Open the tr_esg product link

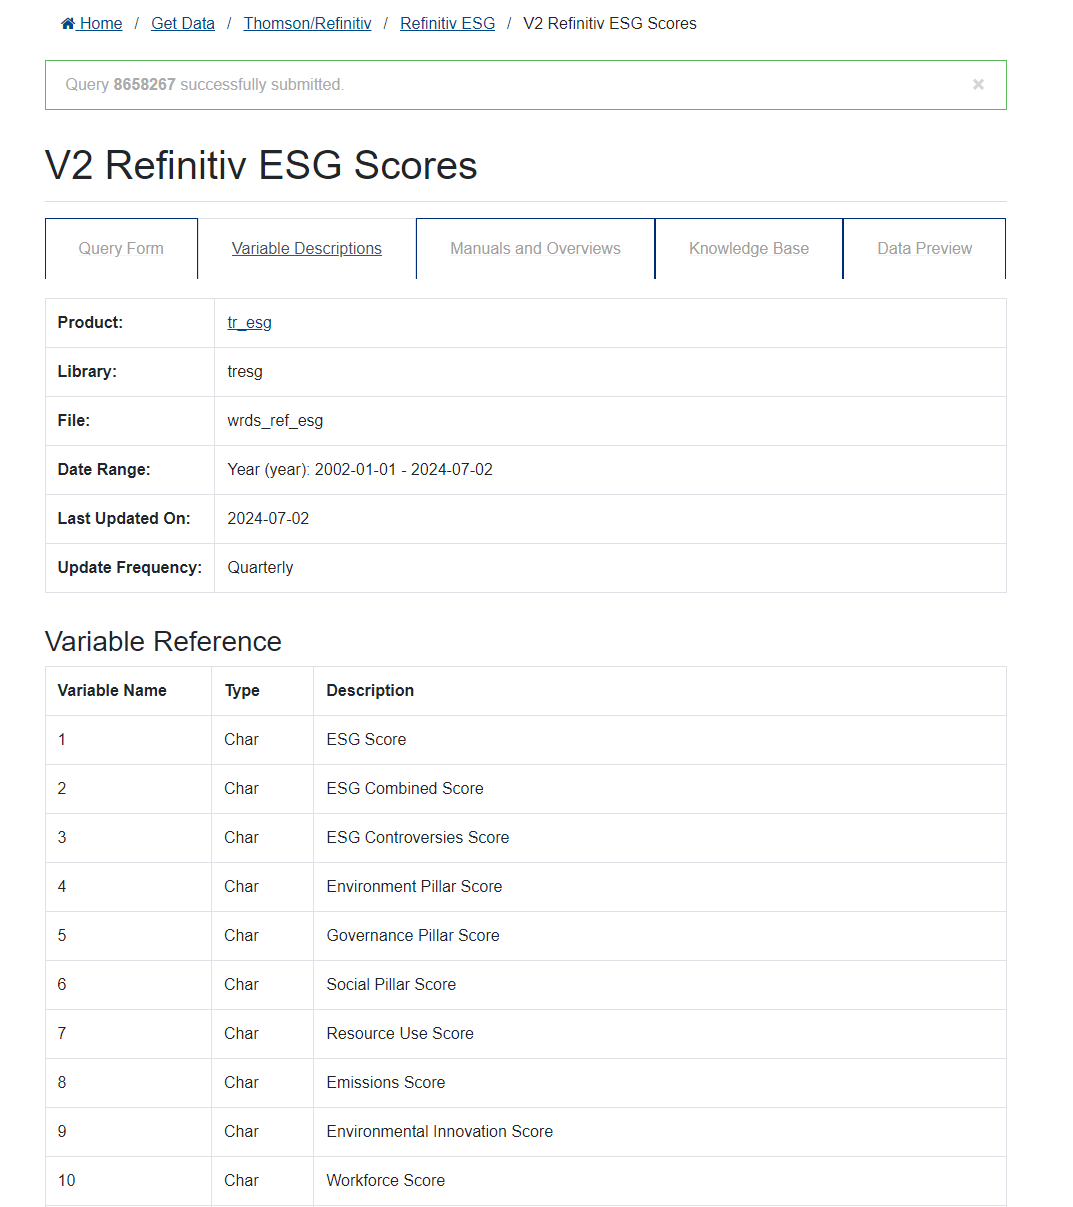[249, 323]
